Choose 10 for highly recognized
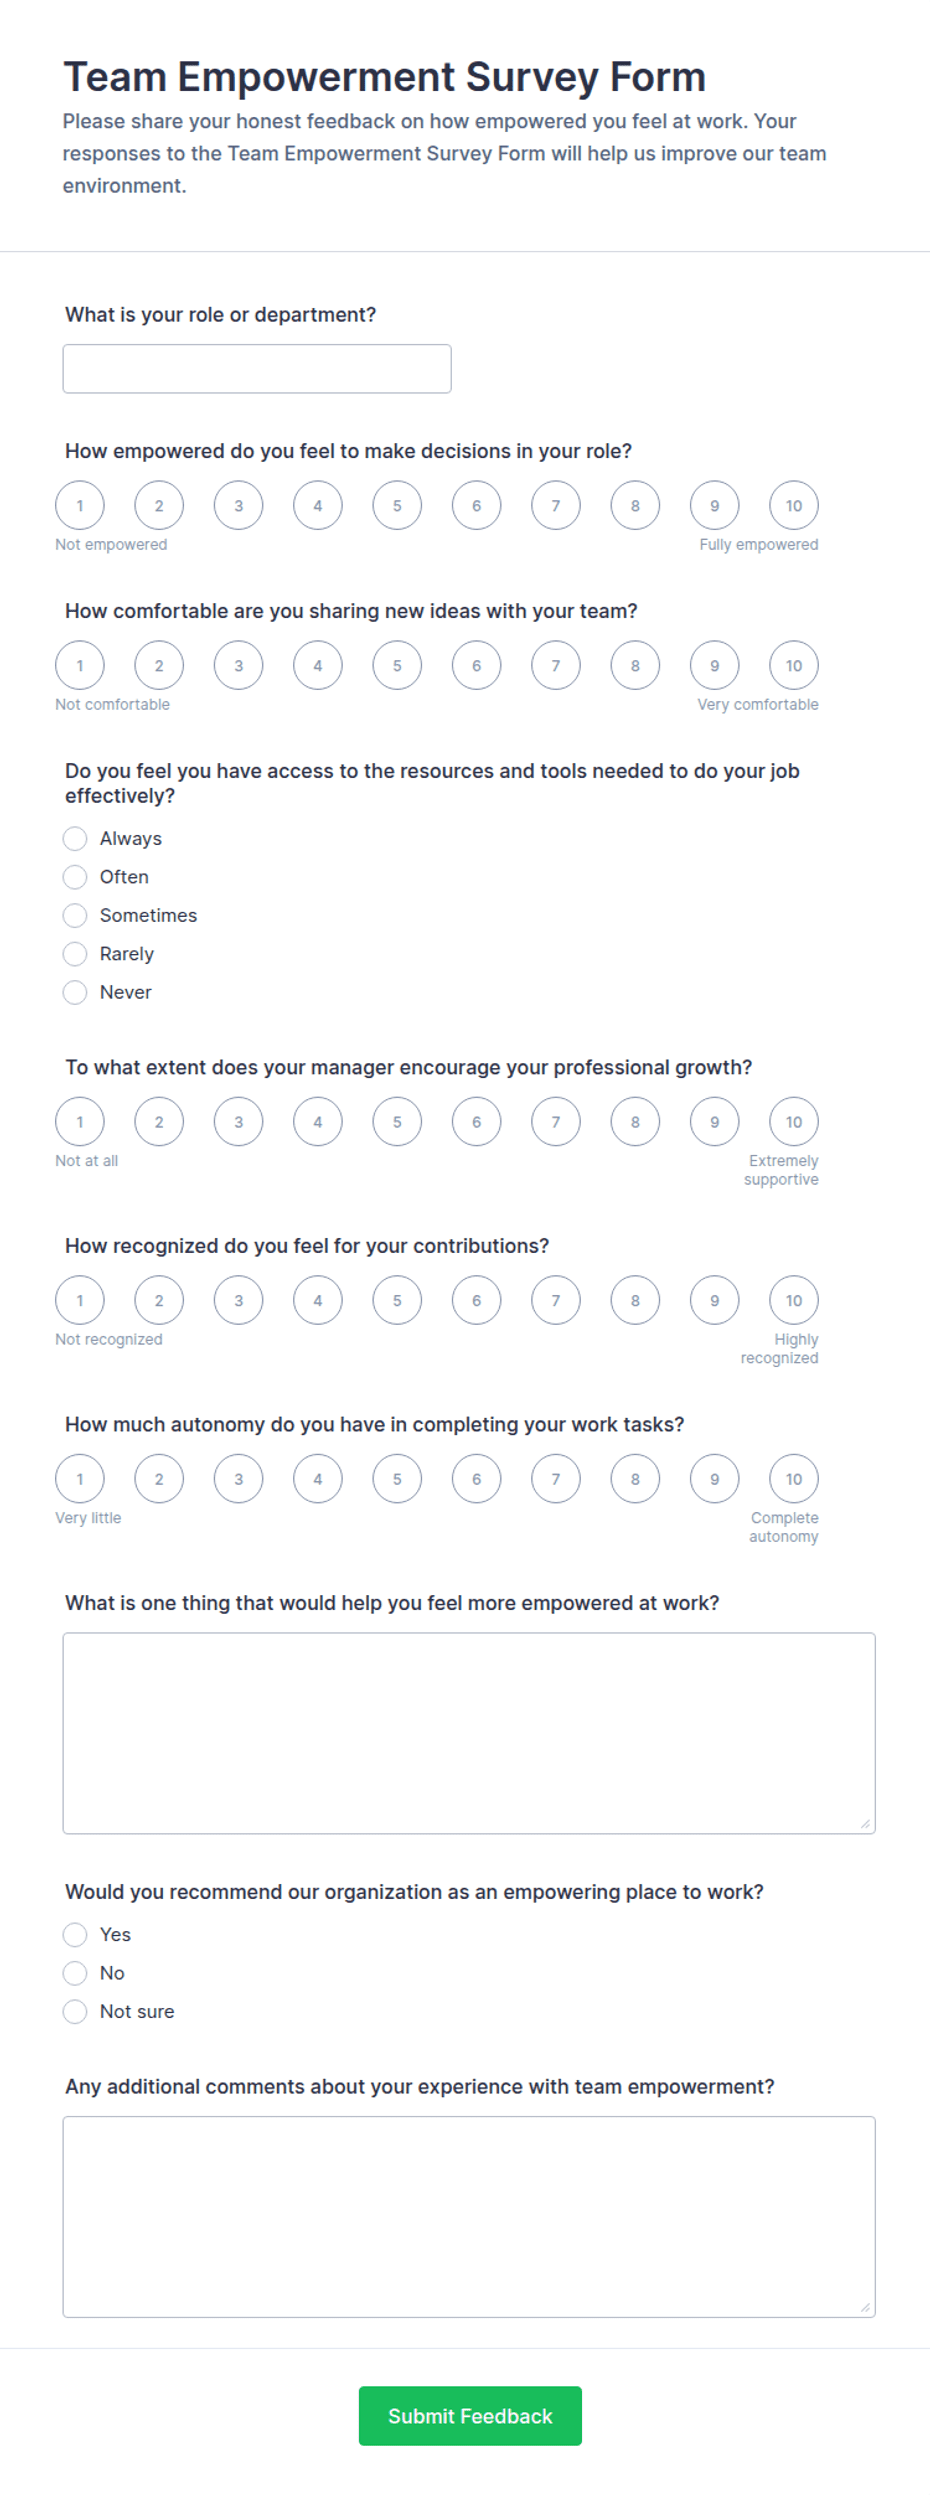The image size is (930, 2495). (794, 1301)
